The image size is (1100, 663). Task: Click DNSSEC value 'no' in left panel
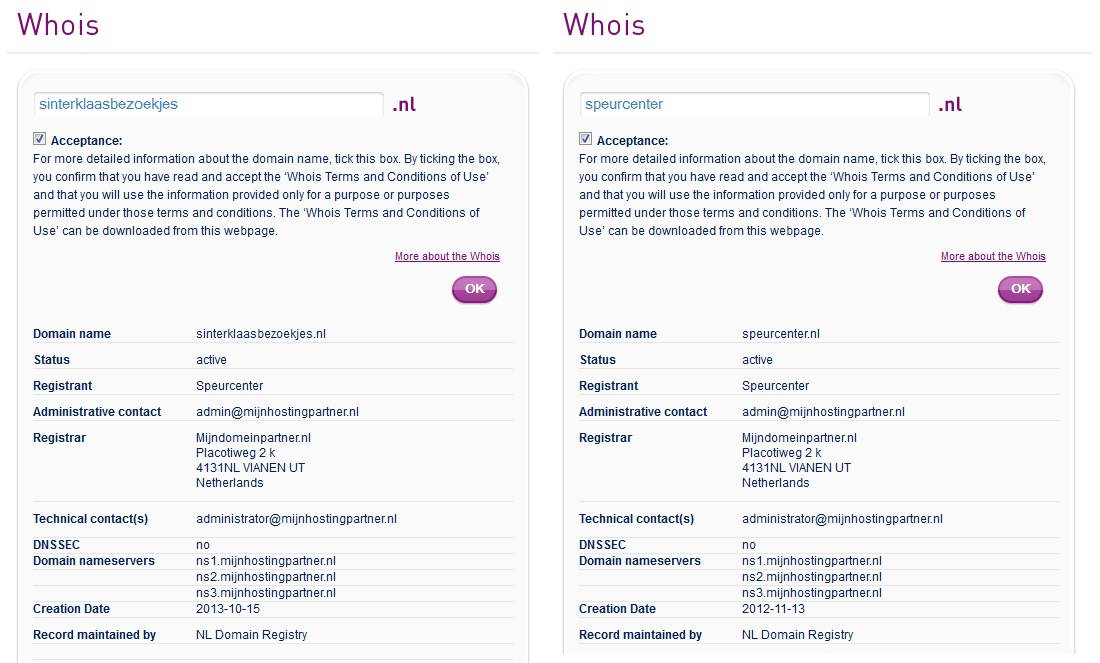pyautogui.click(x=203, y=545)
